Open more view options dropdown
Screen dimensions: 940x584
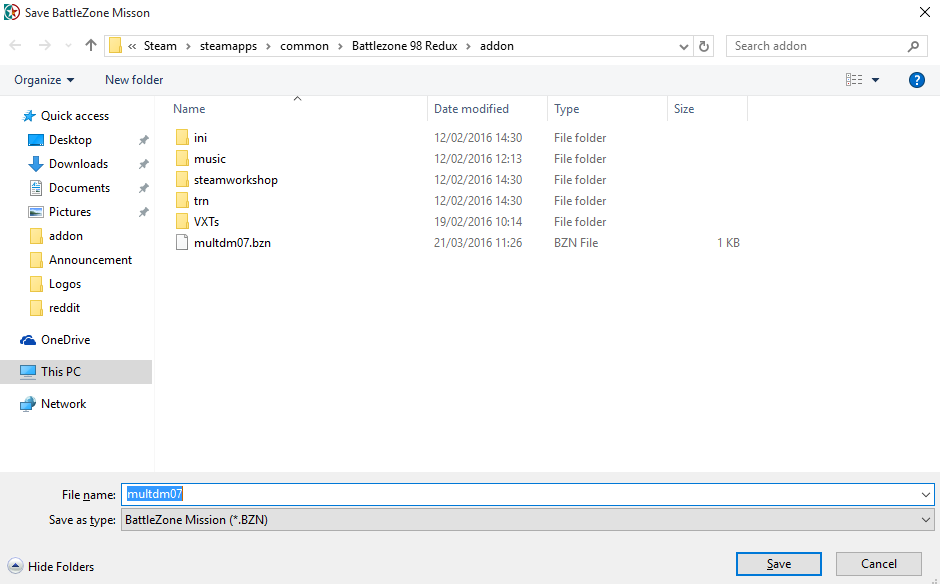point(875,80)
